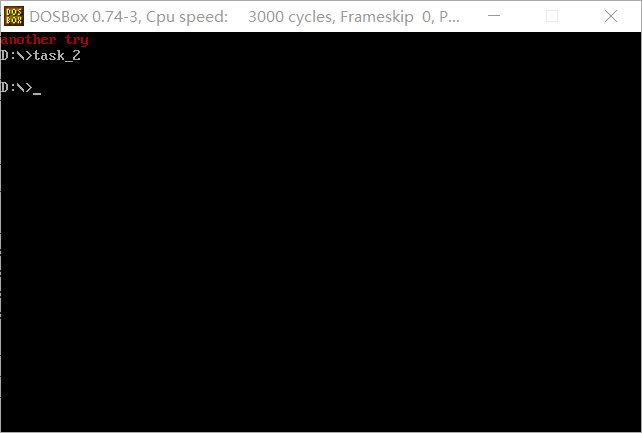Click the 'task_2' command text
The width and height of the screenshot is (642, 433).
57,55
